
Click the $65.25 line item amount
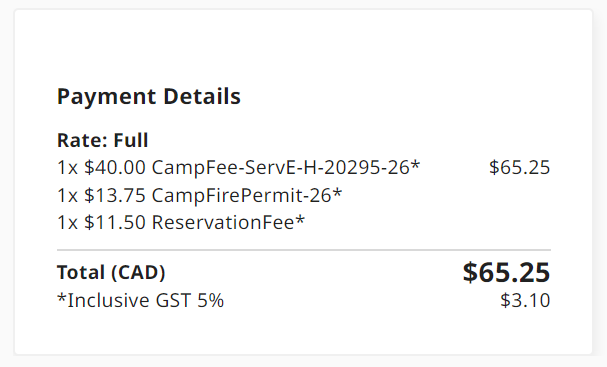[520, 168]
